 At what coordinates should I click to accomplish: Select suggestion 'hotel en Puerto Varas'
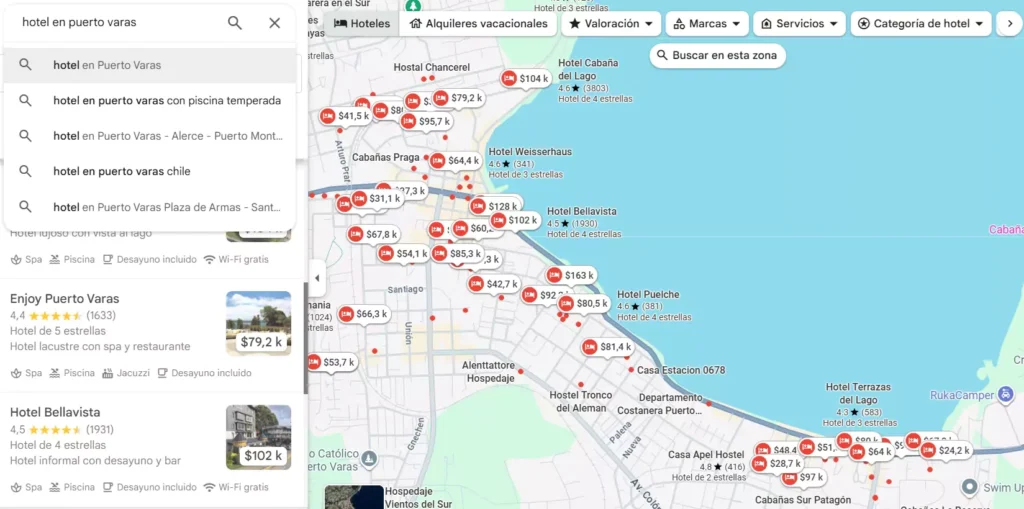150,65
